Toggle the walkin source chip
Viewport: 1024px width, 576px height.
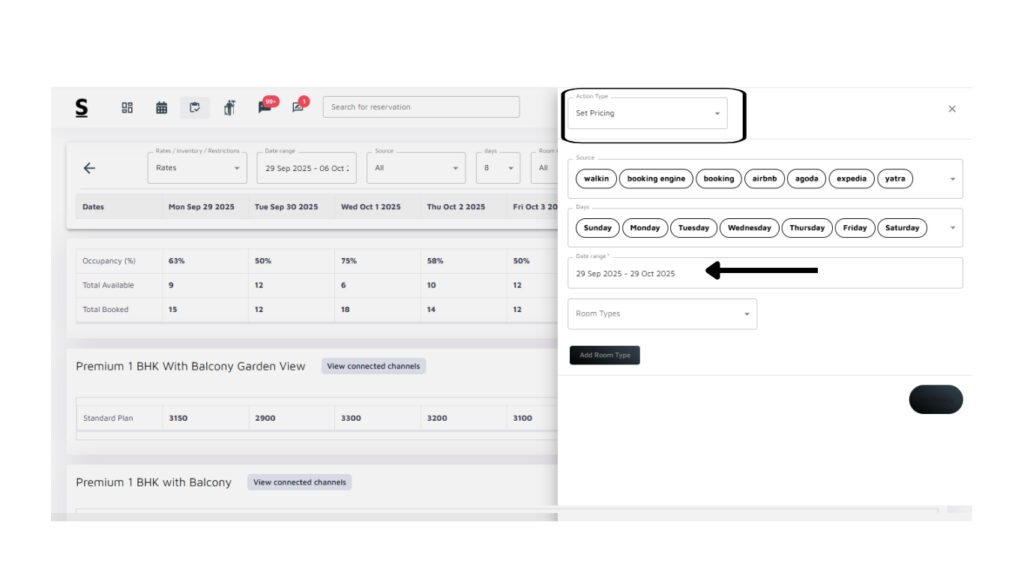pyautogui.click(x=596, y=179)
